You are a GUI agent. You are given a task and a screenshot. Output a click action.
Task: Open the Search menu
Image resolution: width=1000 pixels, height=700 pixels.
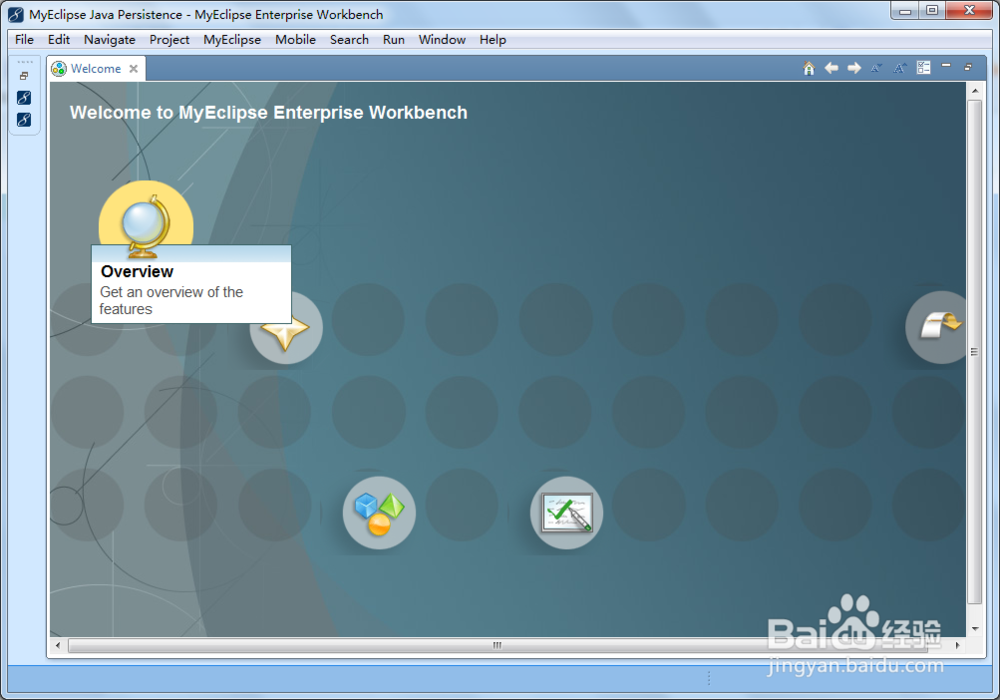pyautogui.click(x=349, y=40)
